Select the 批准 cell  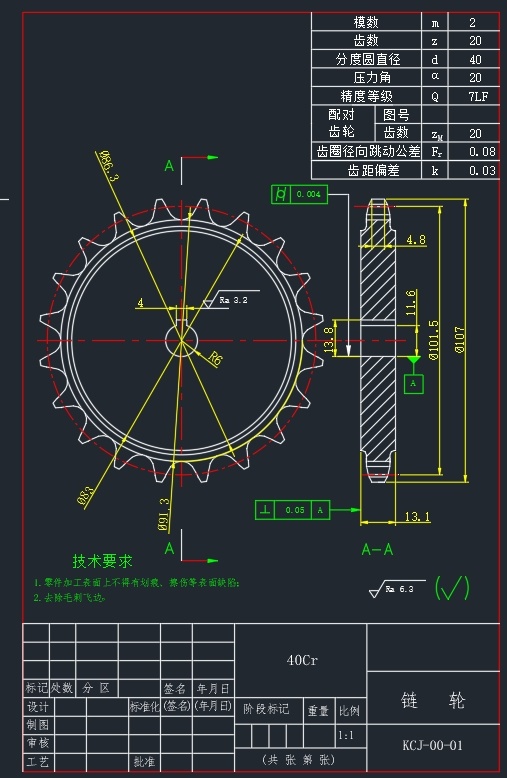coord(144,761)
